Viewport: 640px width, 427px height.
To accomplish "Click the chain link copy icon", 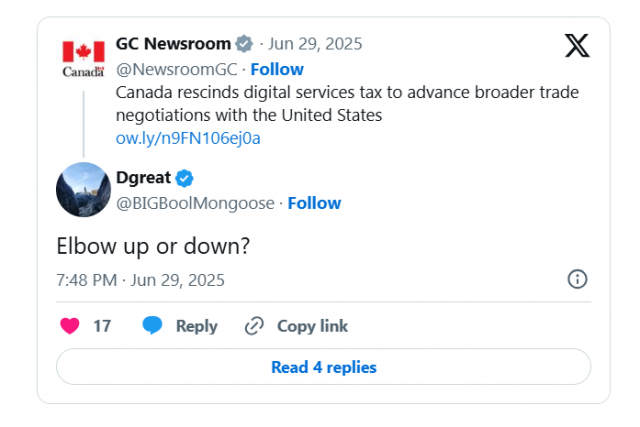I will pyautogui.click(x=254, y=326).
